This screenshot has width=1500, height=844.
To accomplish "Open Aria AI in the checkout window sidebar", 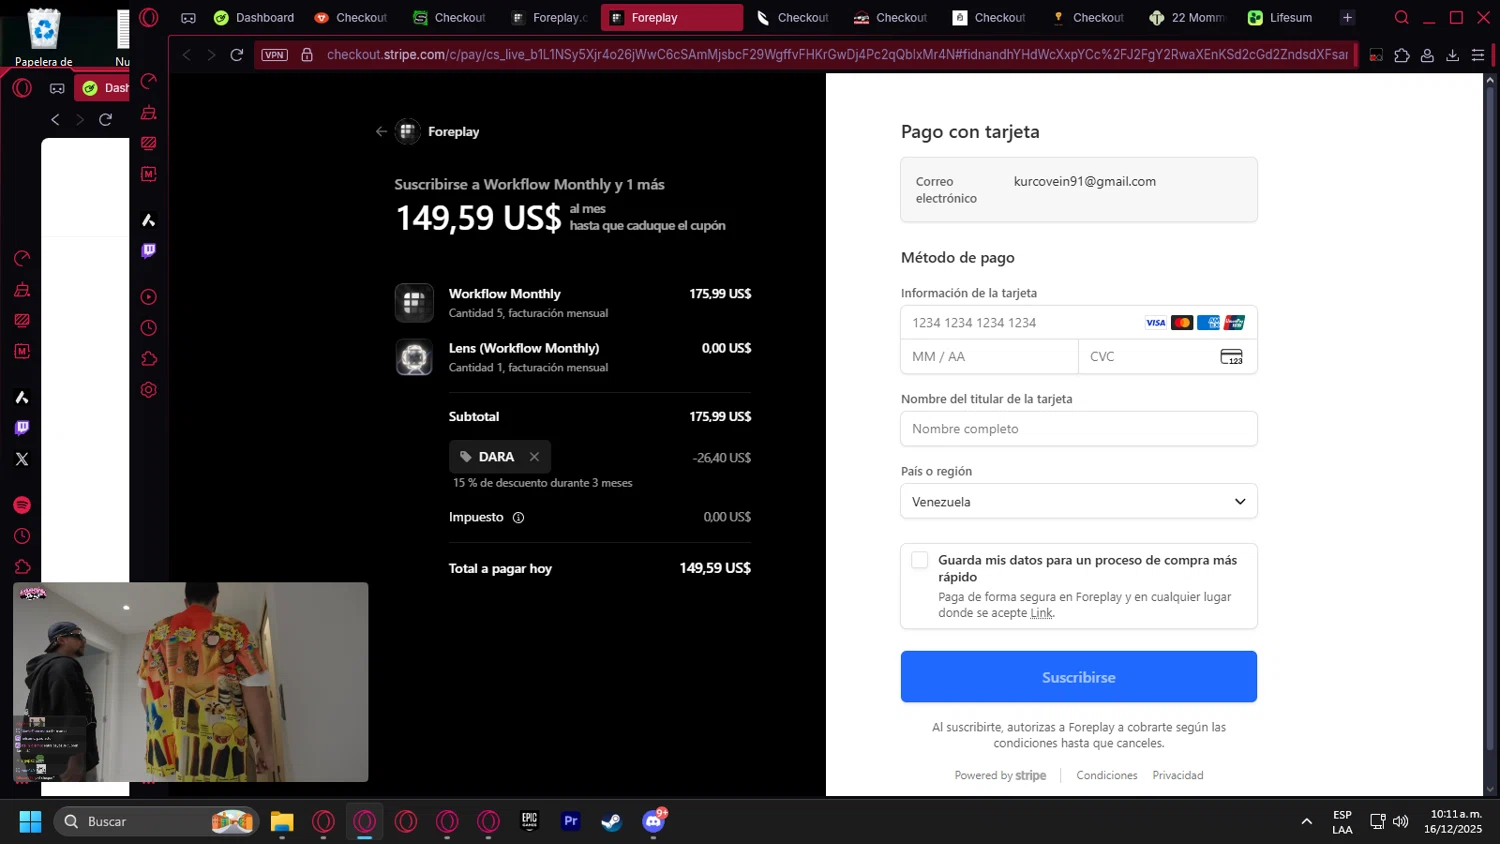I will pos(149,220).
